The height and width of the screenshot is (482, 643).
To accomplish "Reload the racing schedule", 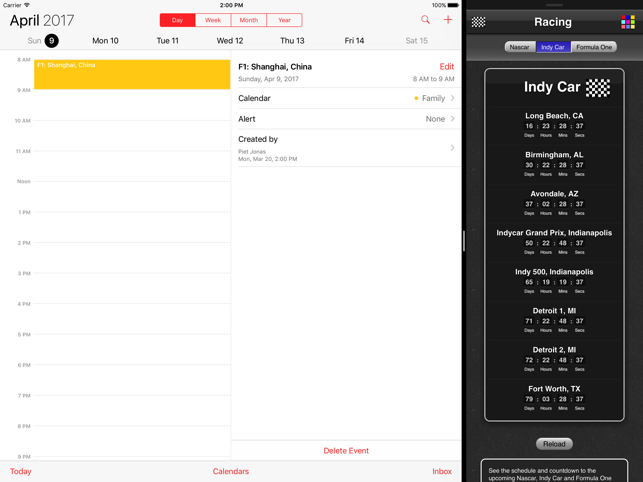I will coord(554,444).
